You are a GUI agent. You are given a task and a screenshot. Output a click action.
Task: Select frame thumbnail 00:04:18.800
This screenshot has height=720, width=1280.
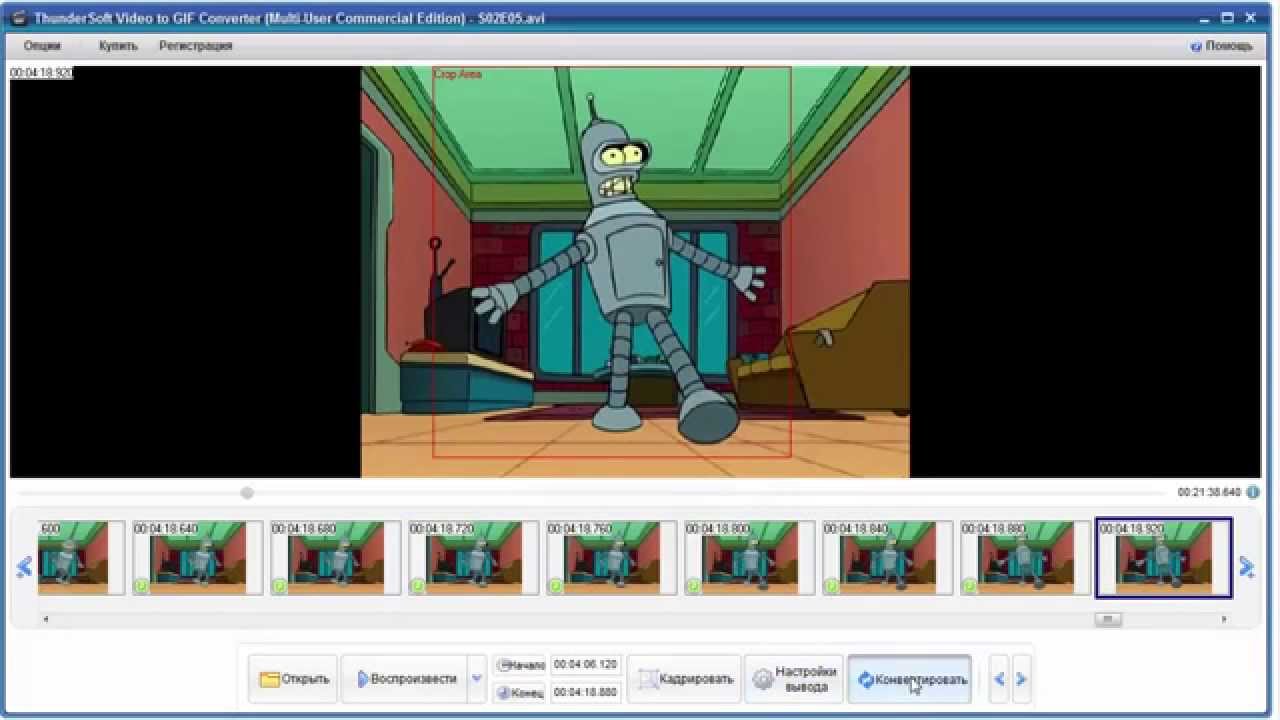(x=749, y=558)
